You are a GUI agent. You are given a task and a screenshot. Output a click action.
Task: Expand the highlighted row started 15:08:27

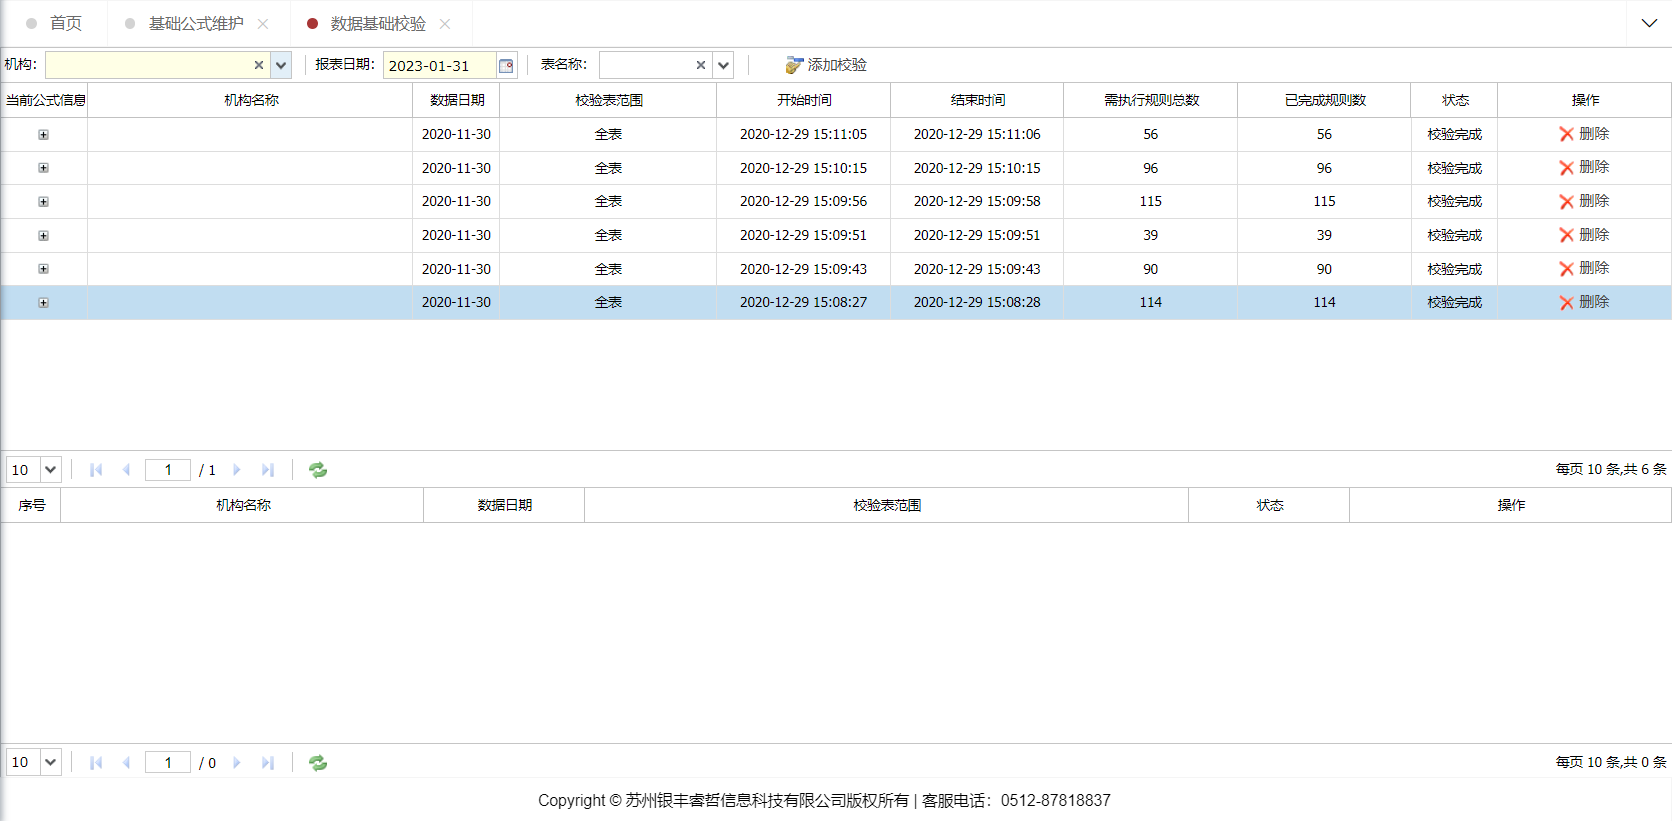coord(43,303)
